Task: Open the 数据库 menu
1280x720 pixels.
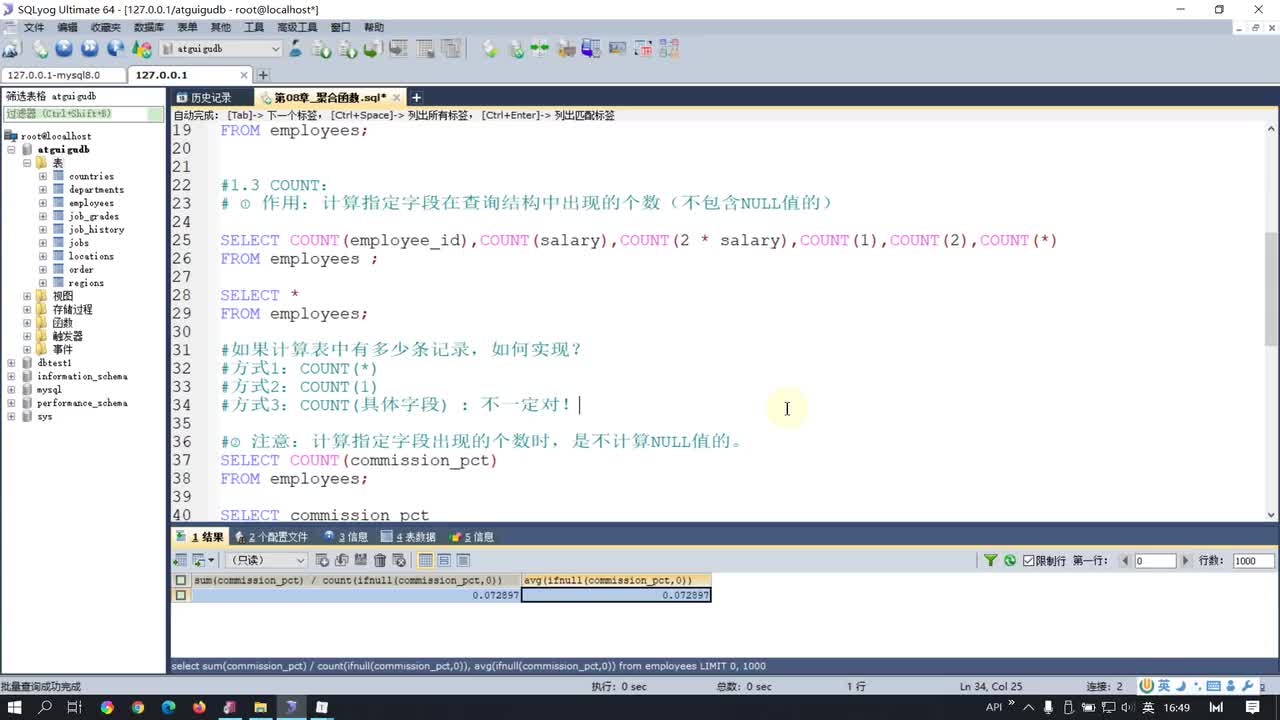Action: coord(149,28)
